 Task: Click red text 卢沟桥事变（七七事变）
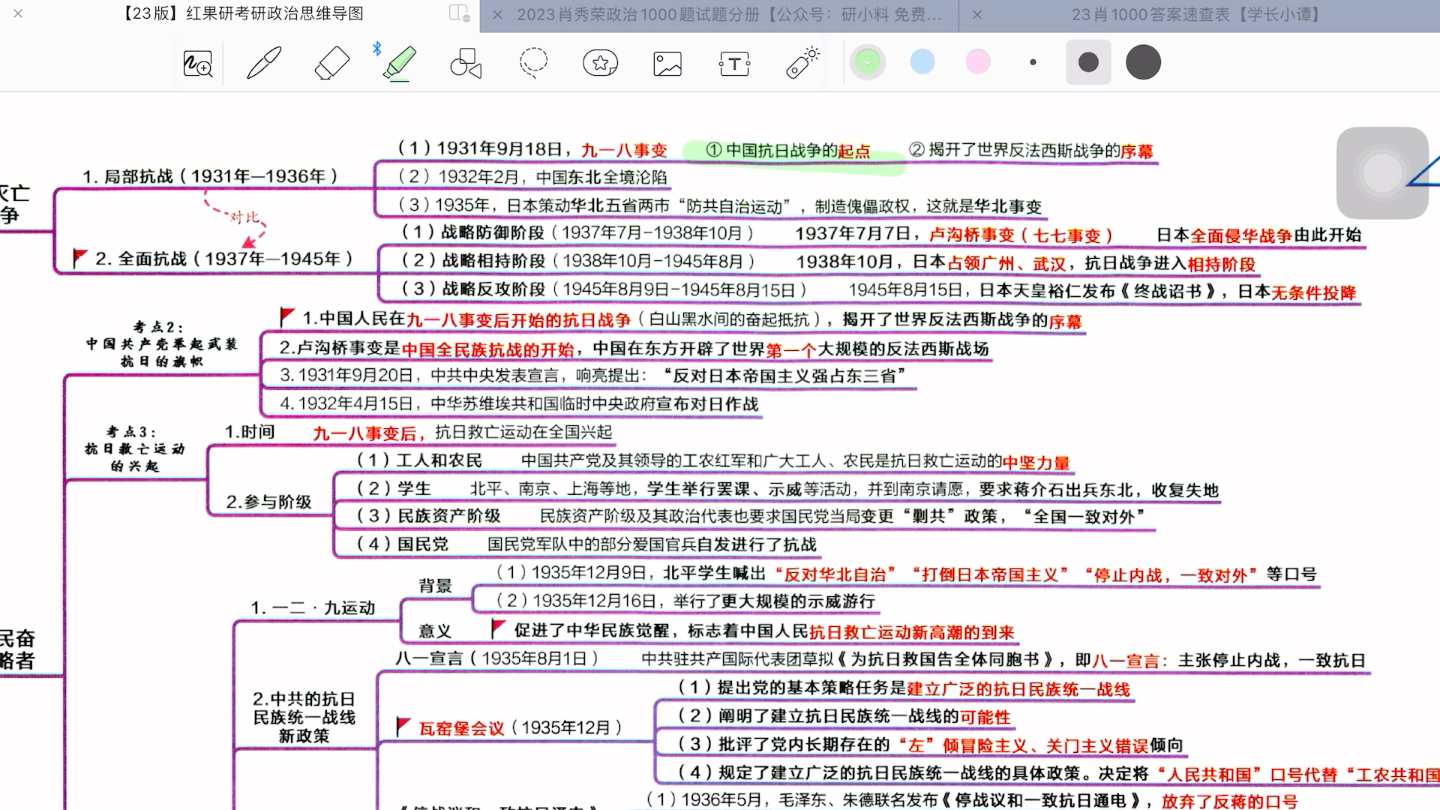pos(1021,235)
